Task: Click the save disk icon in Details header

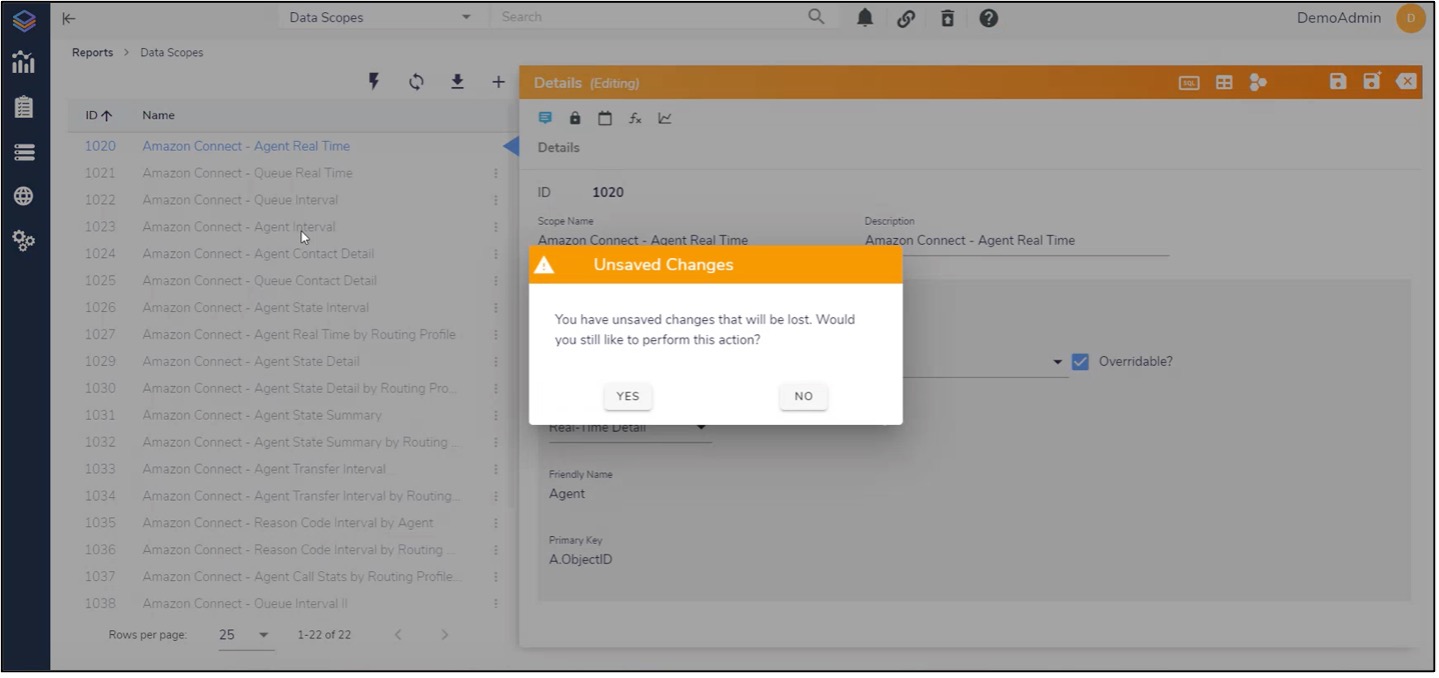Action: 1338,82
